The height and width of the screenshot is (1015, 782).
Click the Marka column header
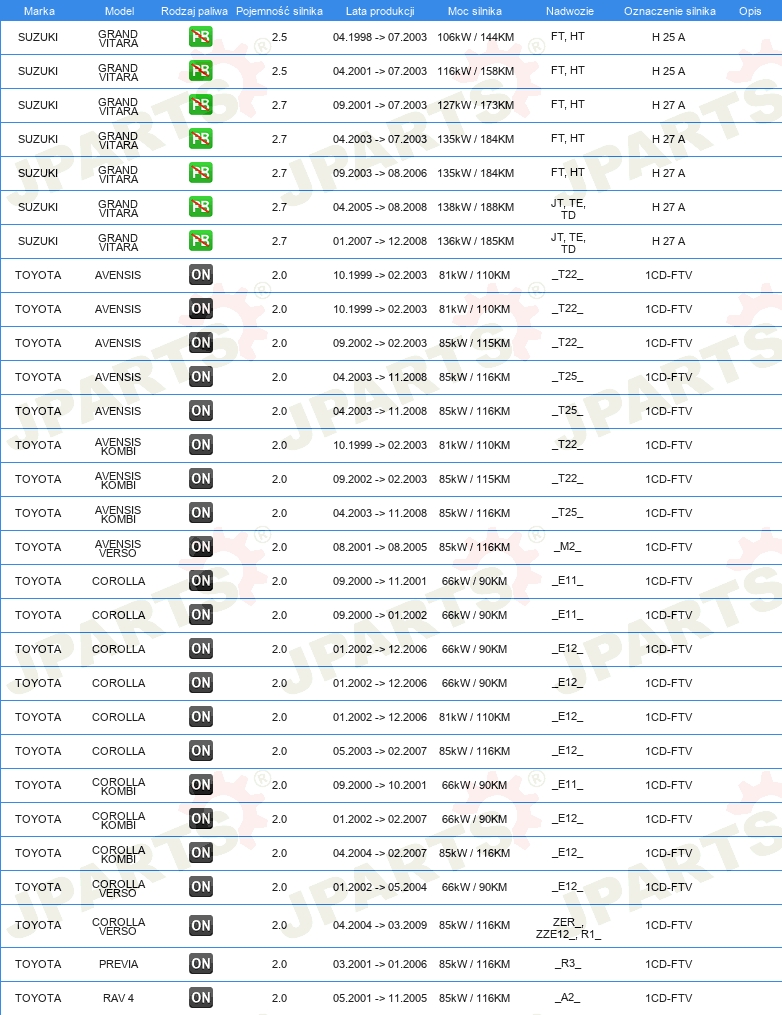pos(39,11)
